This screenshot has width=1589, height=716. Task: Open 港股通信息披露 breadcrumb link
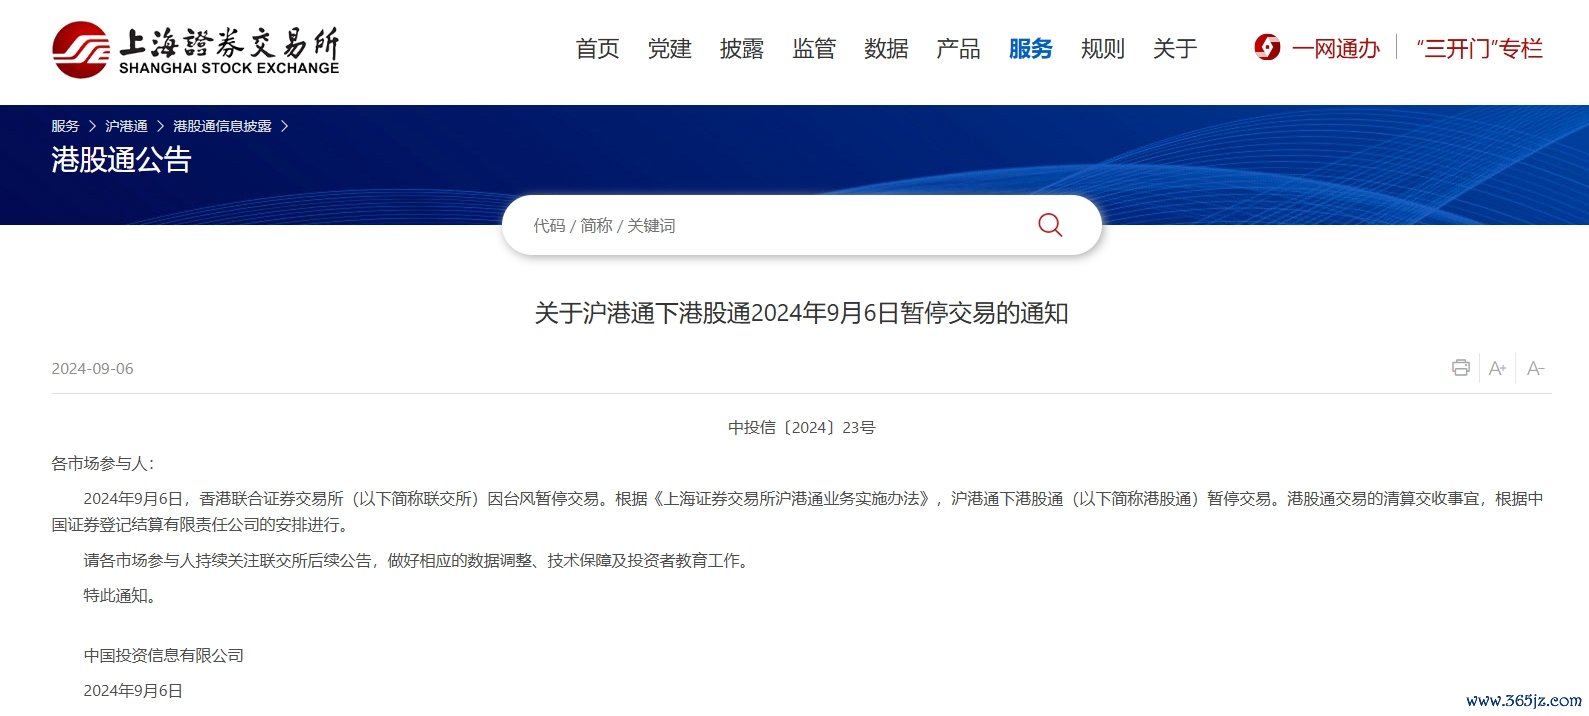pyautogui.click(x=222, y=126)
